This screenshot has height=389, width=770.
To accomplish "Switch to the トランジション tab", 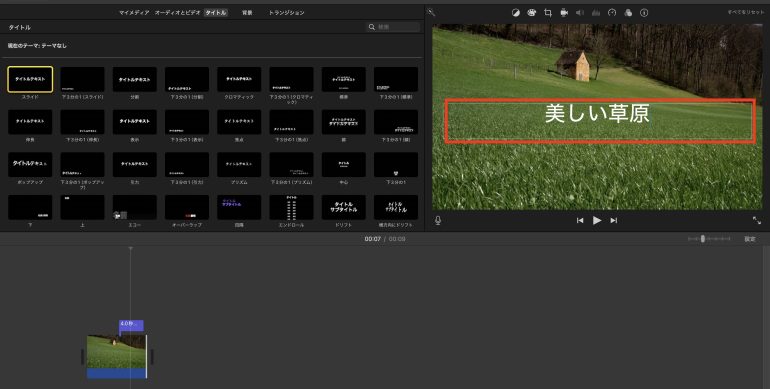I will (286, 13).
